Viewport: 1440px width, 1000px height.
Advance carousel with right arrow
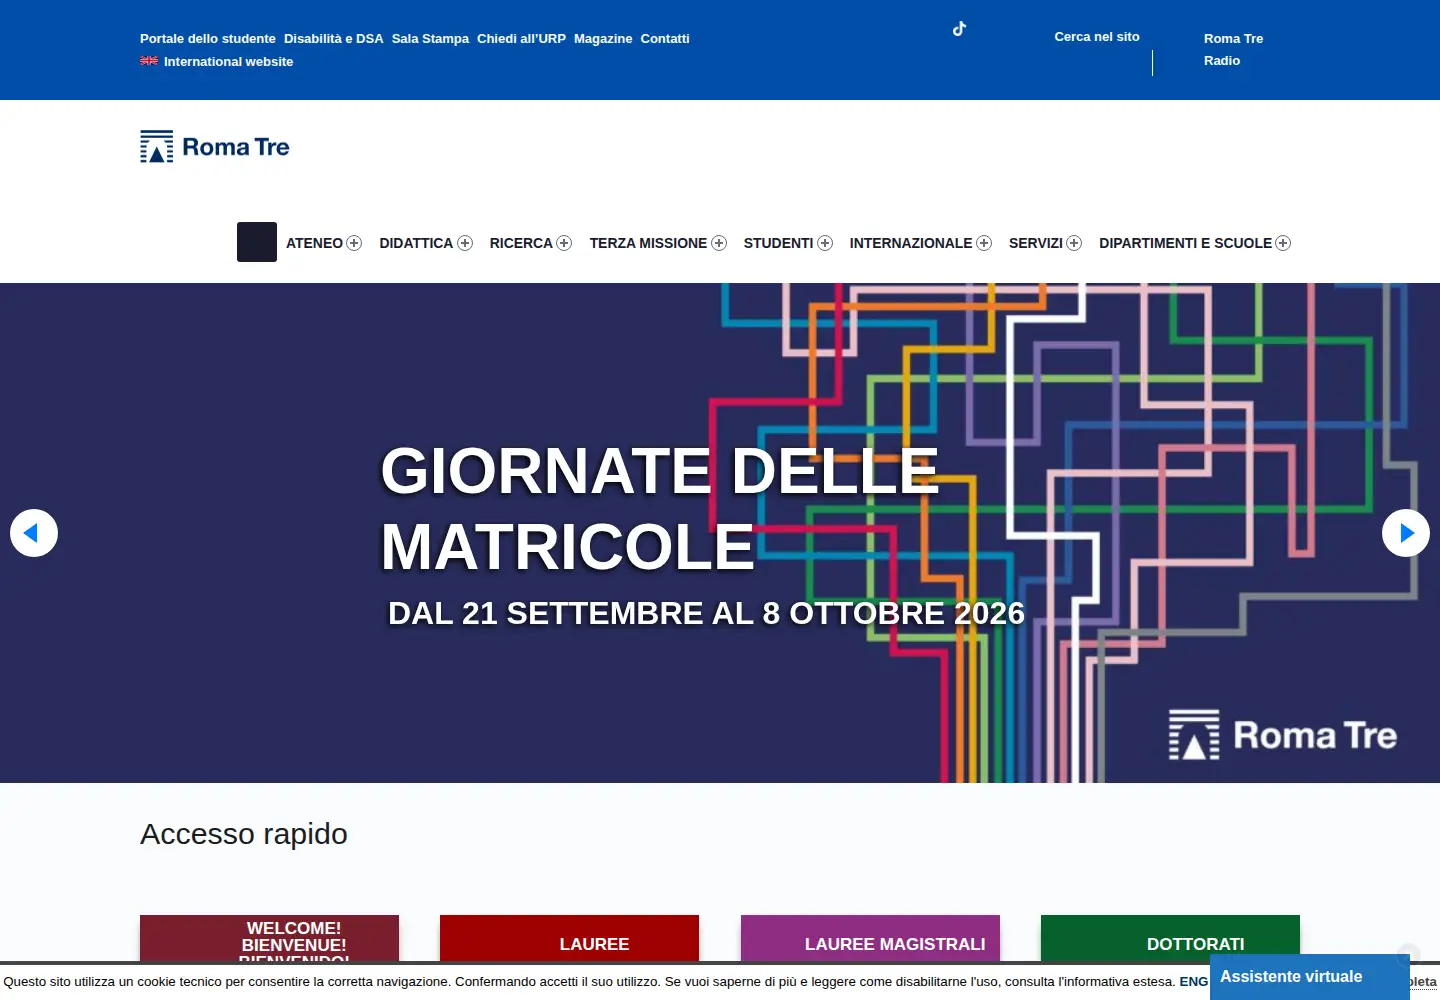click(x=1406, y=533)
